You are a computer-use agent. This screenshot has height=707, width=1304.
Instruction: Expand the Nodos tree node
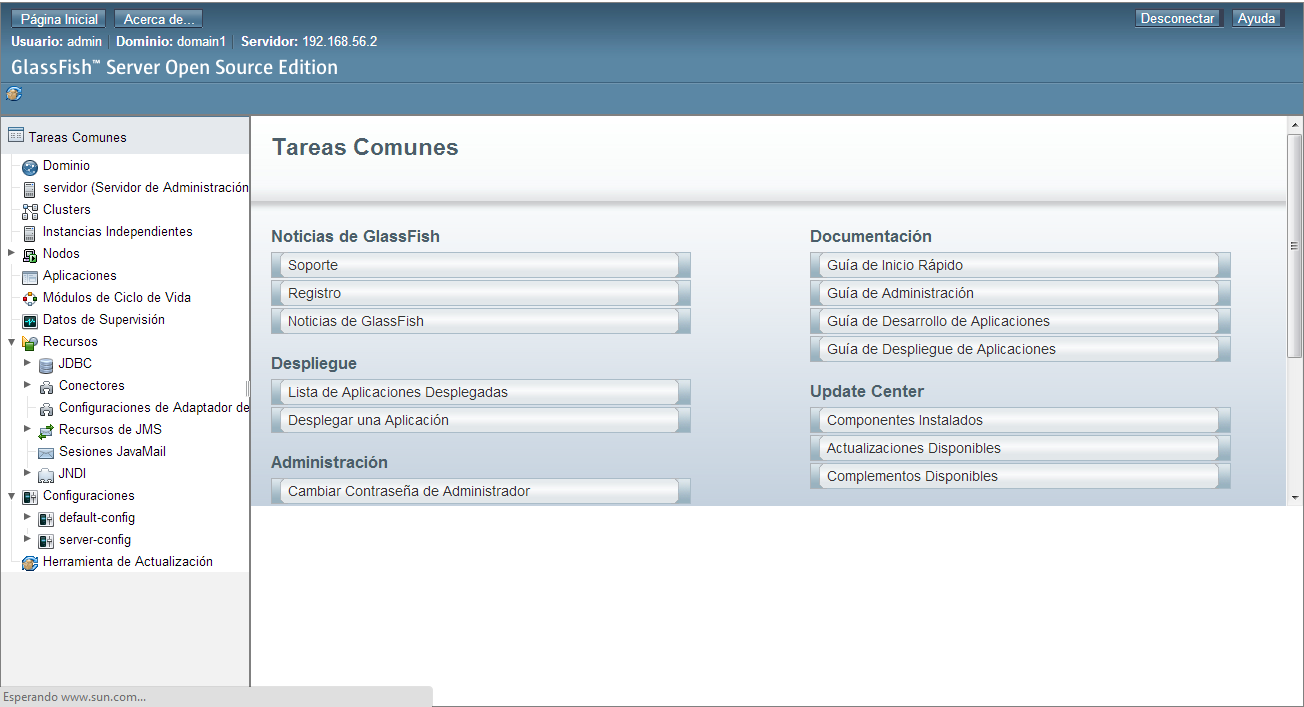pyautogui.click(x=12, y=253)
